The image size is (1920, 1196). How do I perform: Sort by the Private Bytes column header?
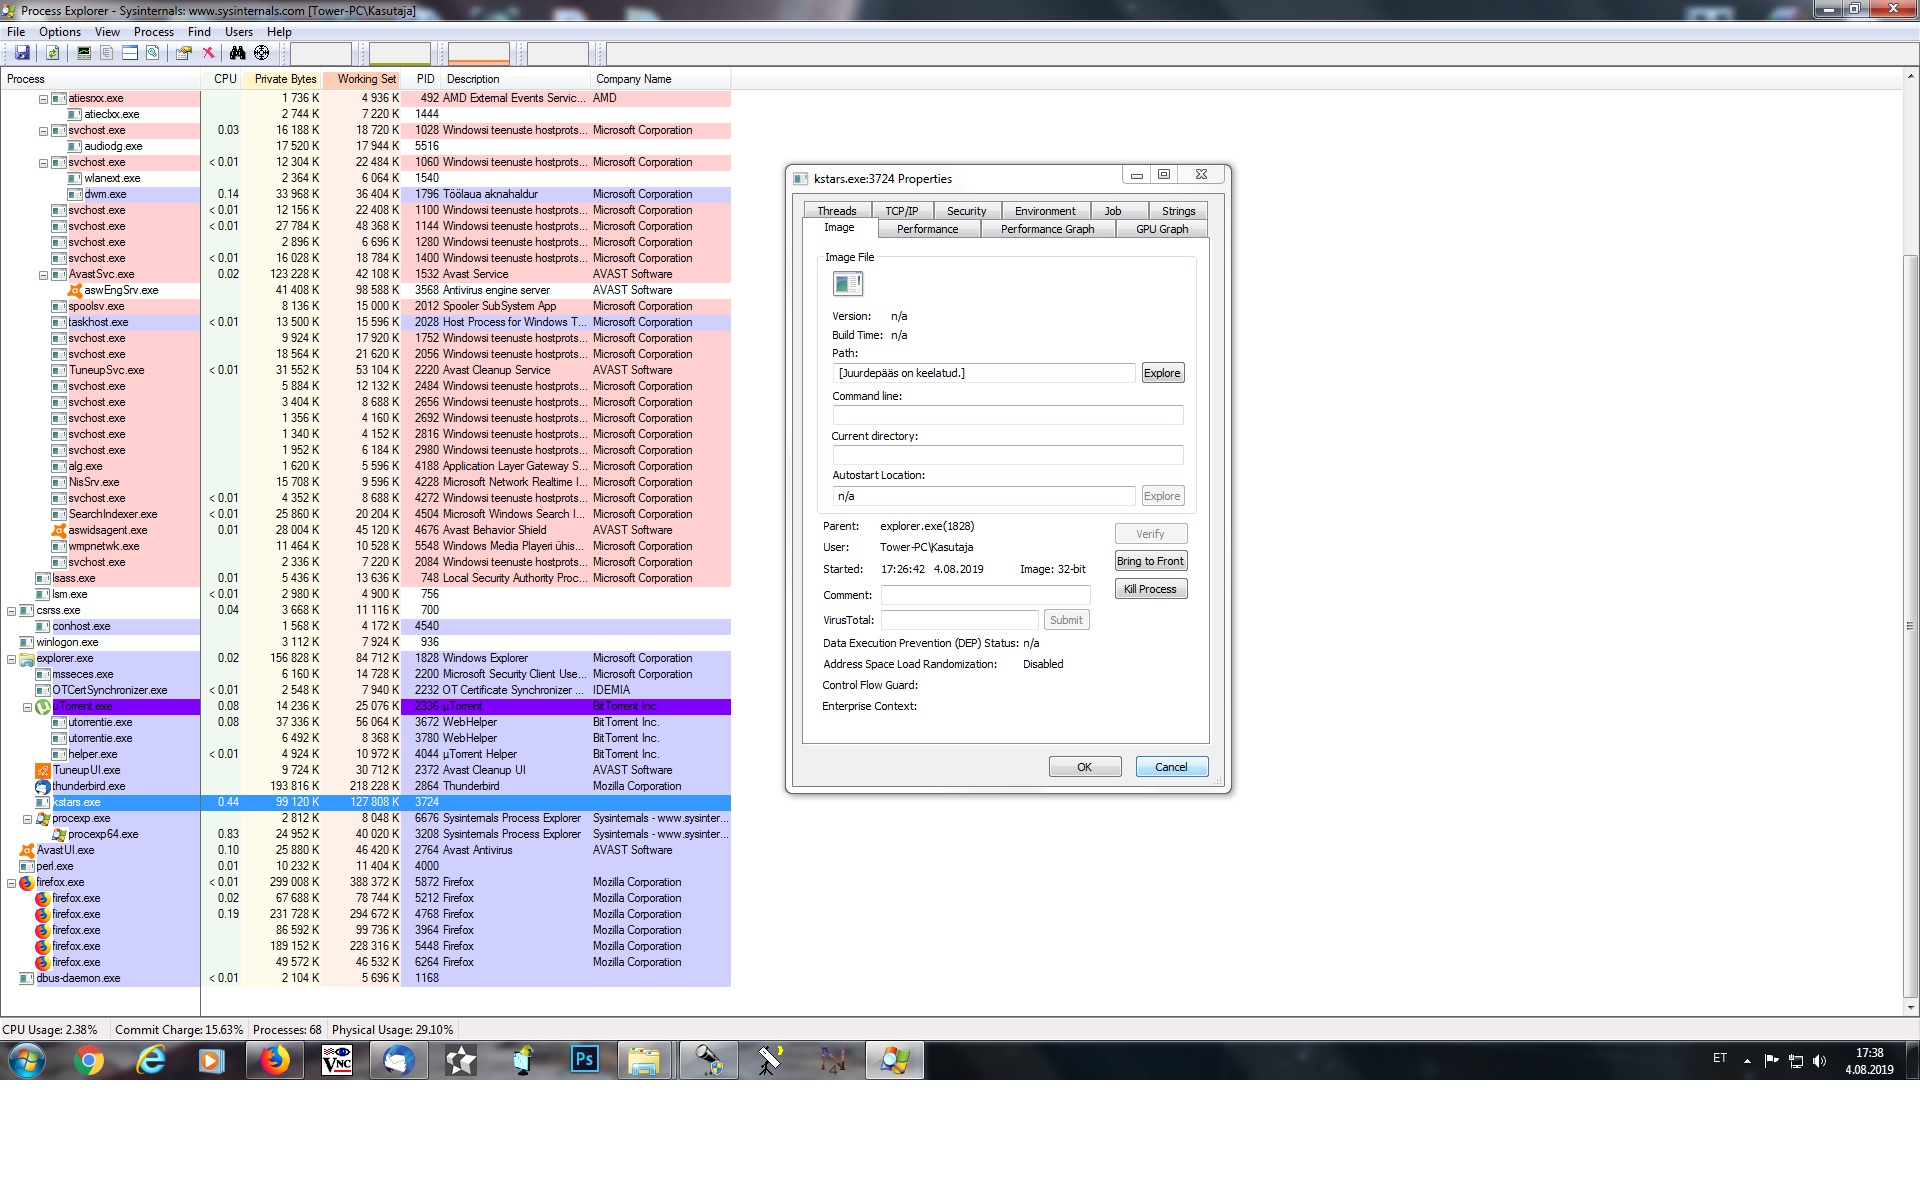click(281, 79)
